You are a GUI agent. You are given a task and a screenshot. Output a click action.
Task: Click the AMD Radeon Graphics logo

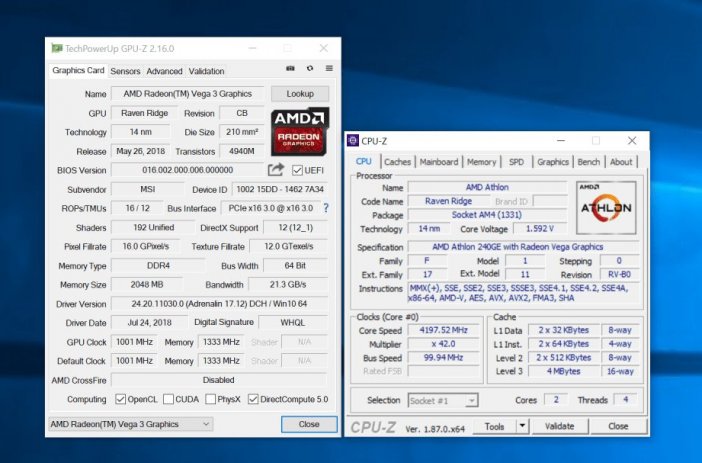pos(300,131)
